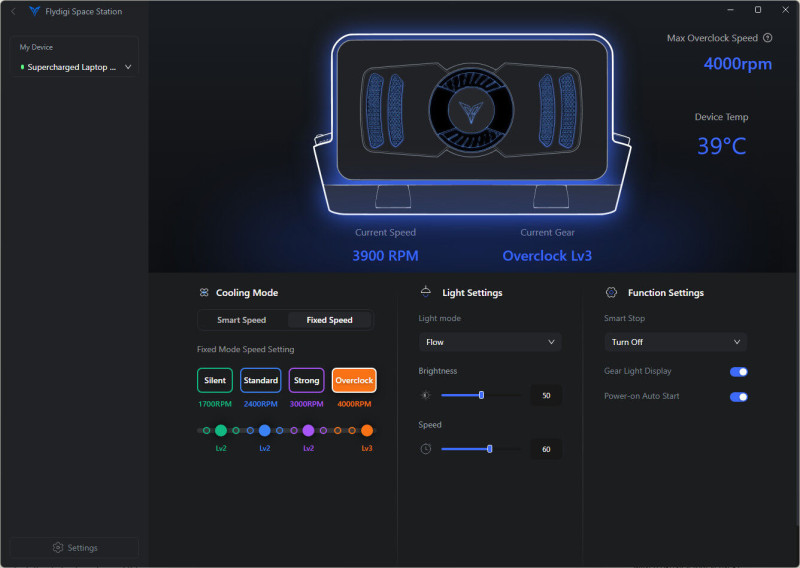This screenshot has width=800, height=568.
Task: Toggle Gear Light Display switch
Action: (x=738, y=372)
